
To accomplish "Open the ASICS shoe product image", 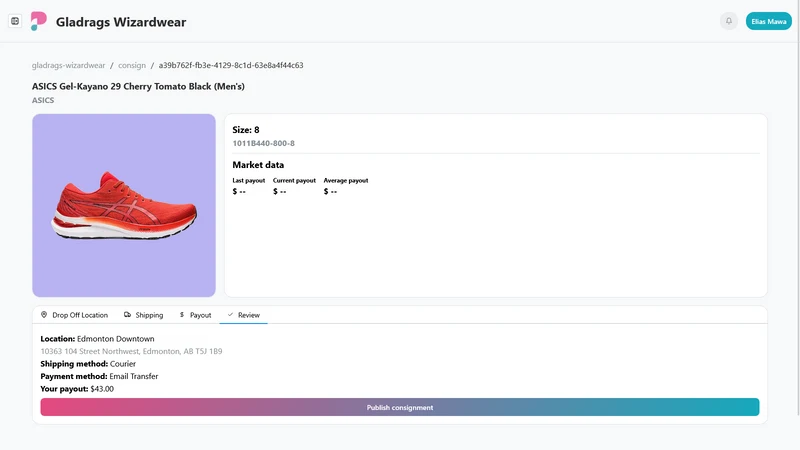I will coord(124,205).
